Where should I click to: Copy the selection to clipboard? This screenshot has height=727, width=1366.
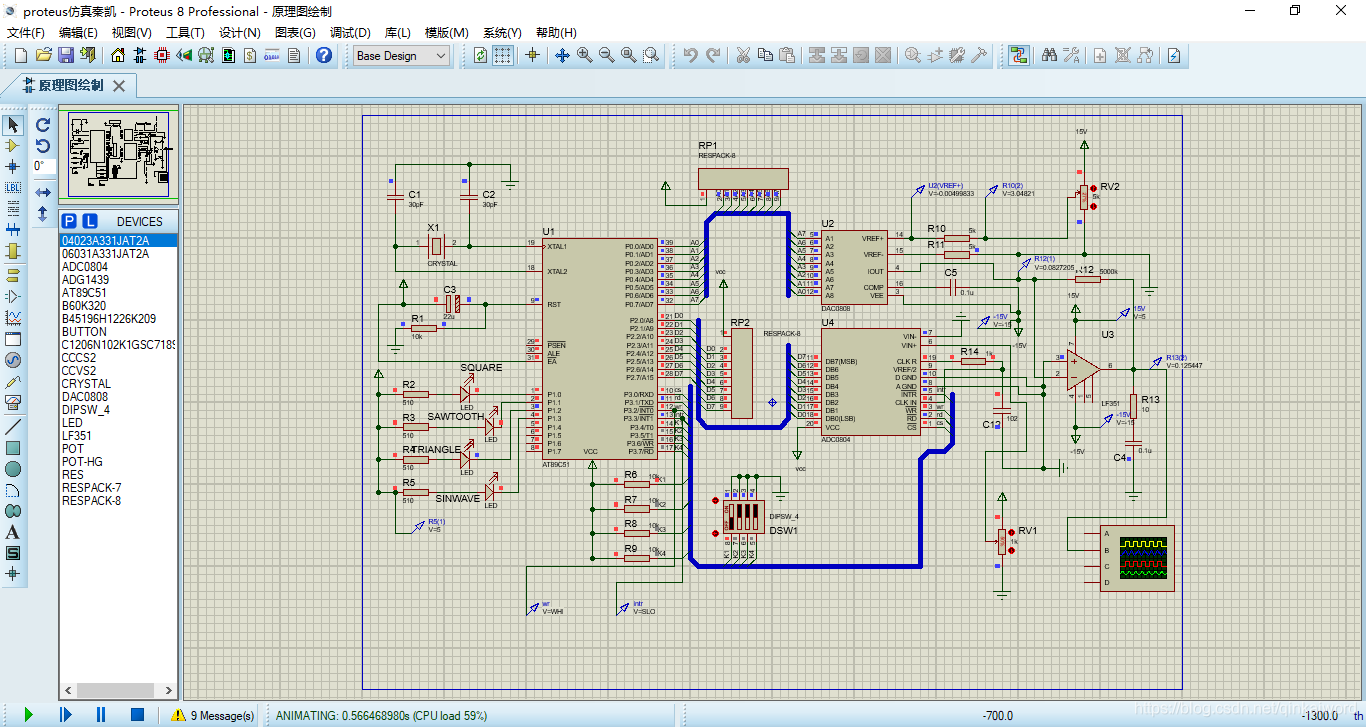pyautogui.click(x=765, y=56)
